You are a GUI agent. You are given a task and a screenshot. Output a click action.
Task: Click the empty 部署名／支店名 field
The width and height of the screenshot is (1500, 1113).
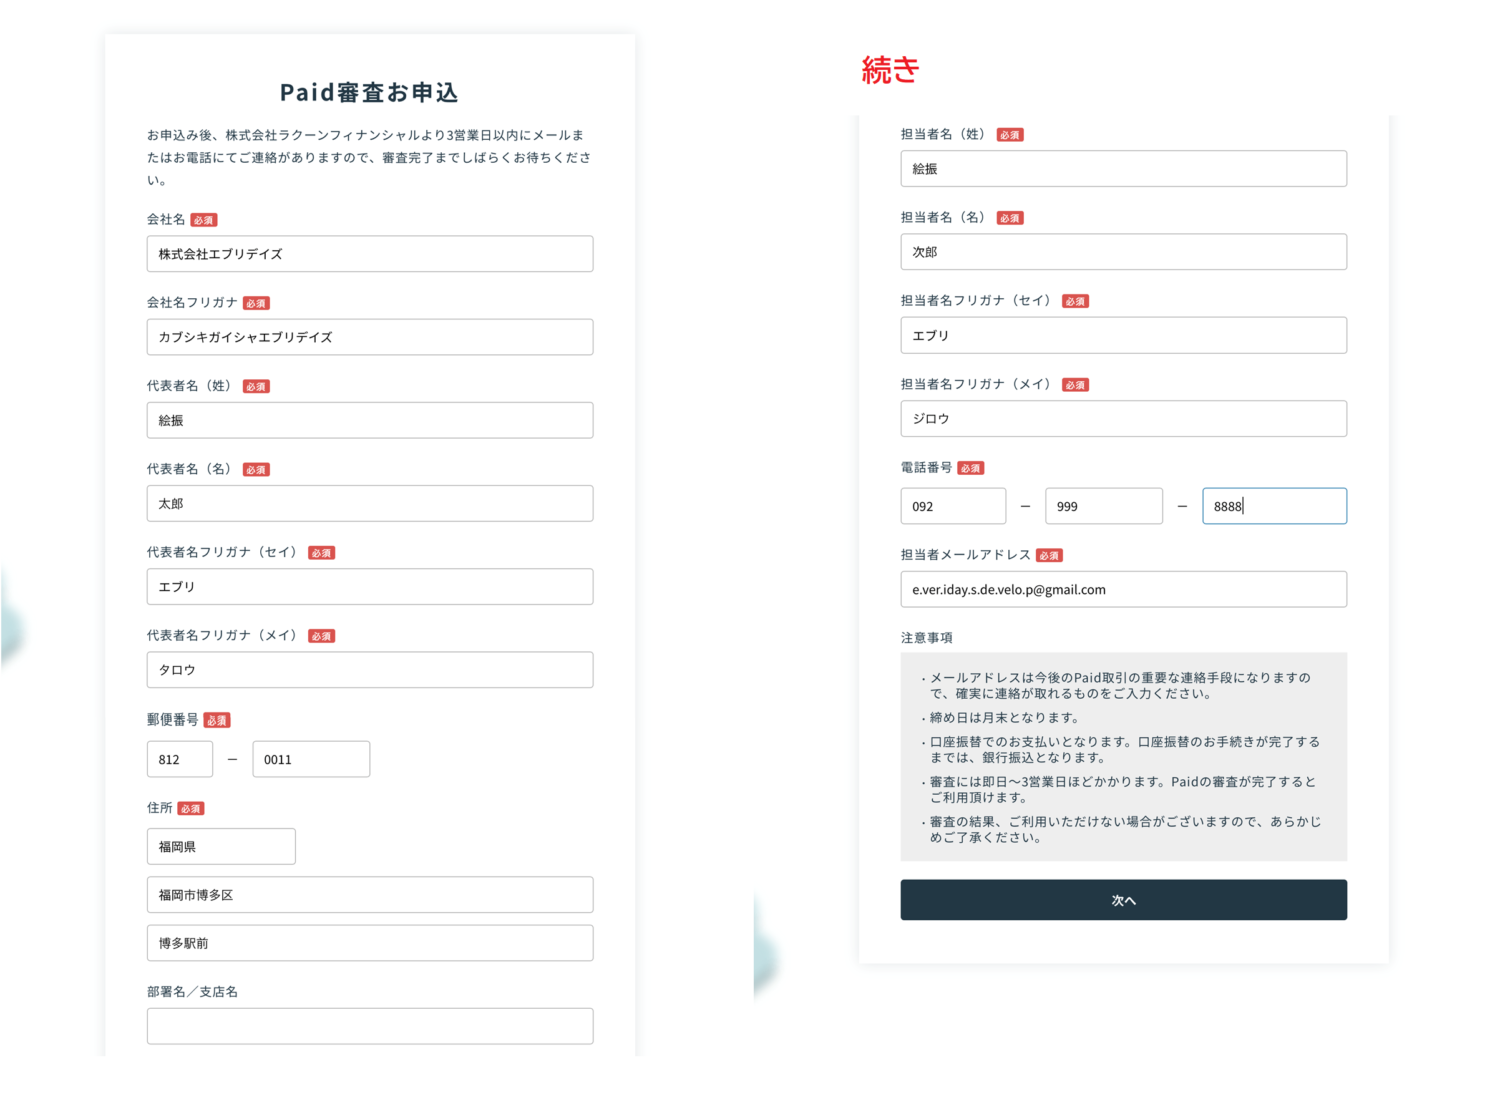369,1026
